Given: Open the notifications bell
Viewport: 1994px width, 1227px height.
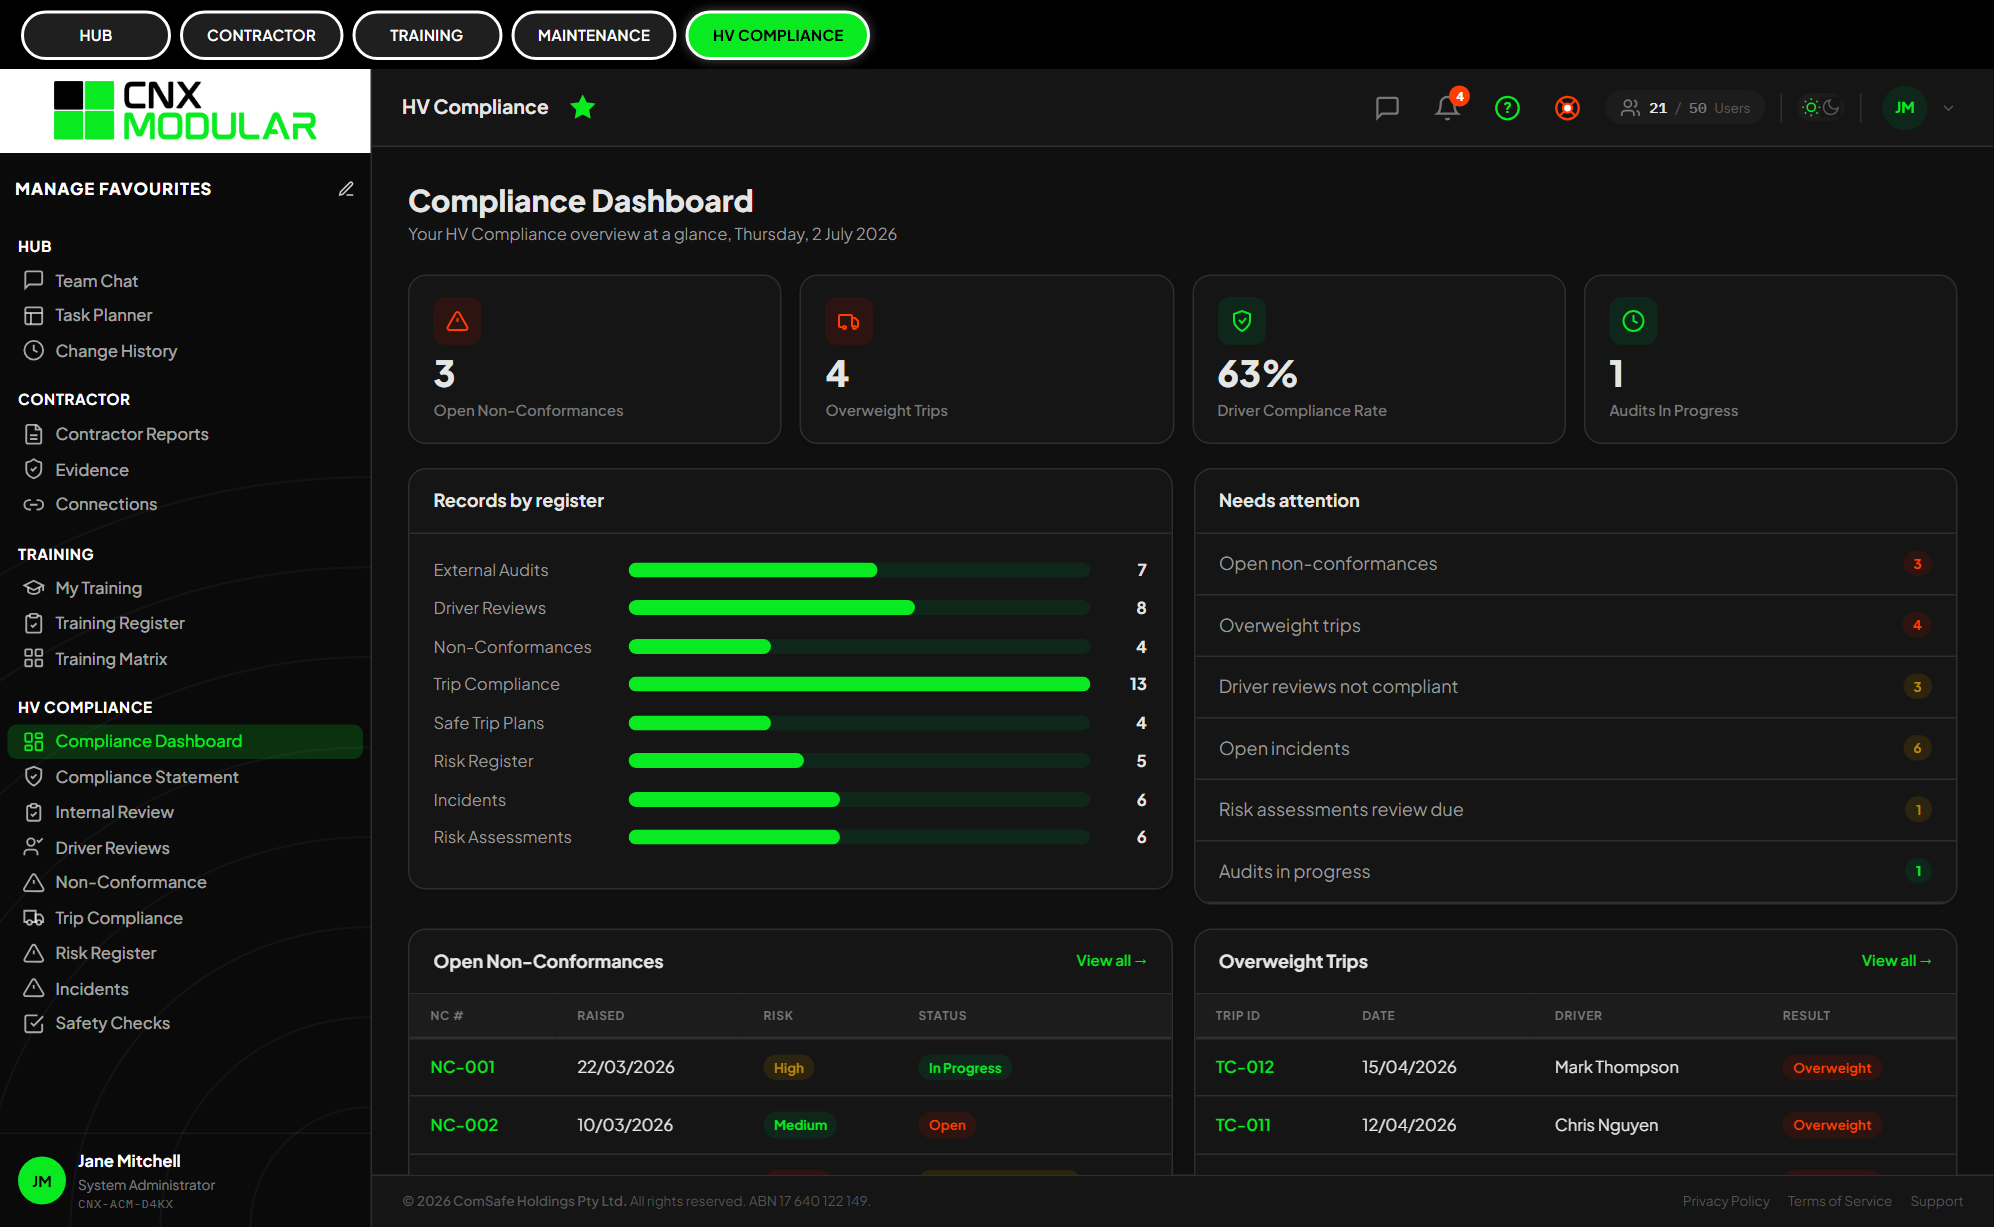Looking at the screenshot, I should [1447, 107].
